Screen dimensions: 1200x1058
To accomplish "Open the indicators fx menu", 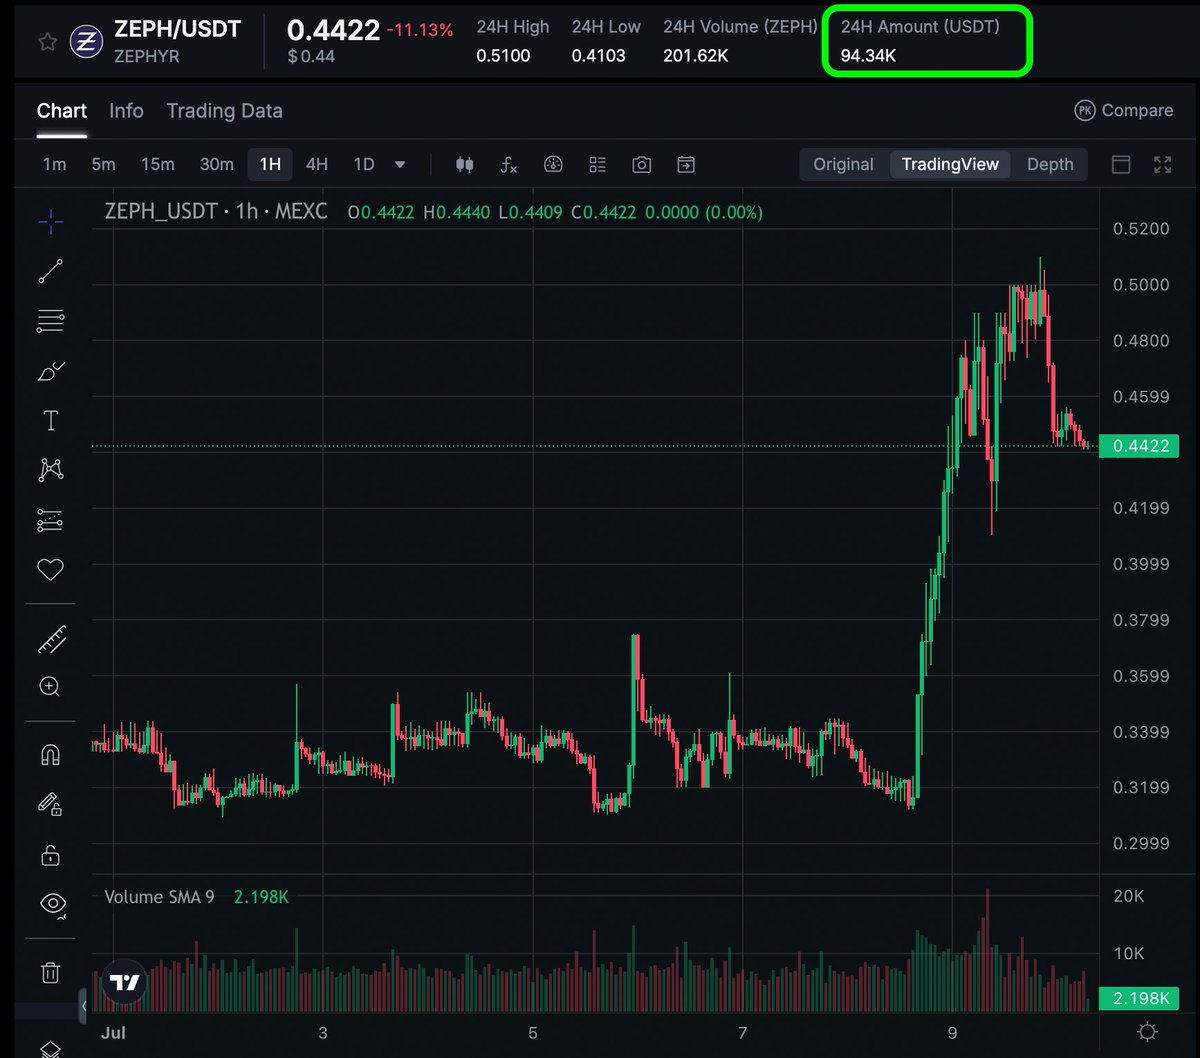I will point(509,165).
